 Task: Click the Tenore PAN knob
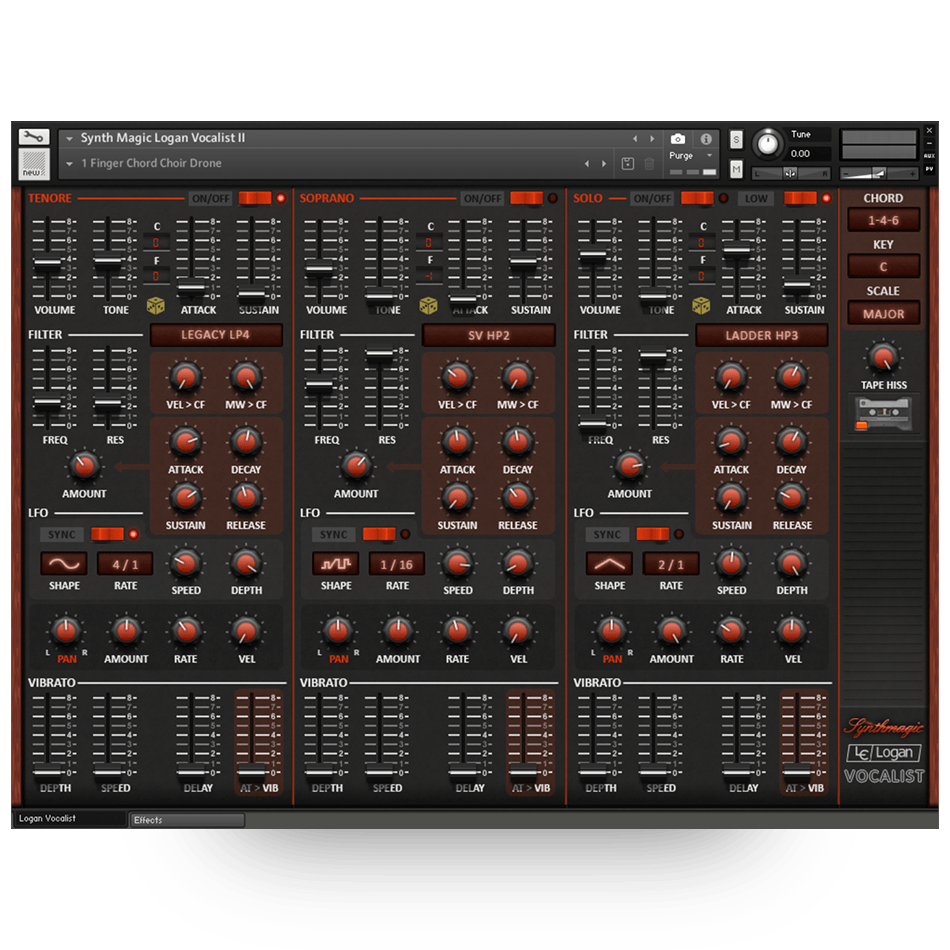66,631
